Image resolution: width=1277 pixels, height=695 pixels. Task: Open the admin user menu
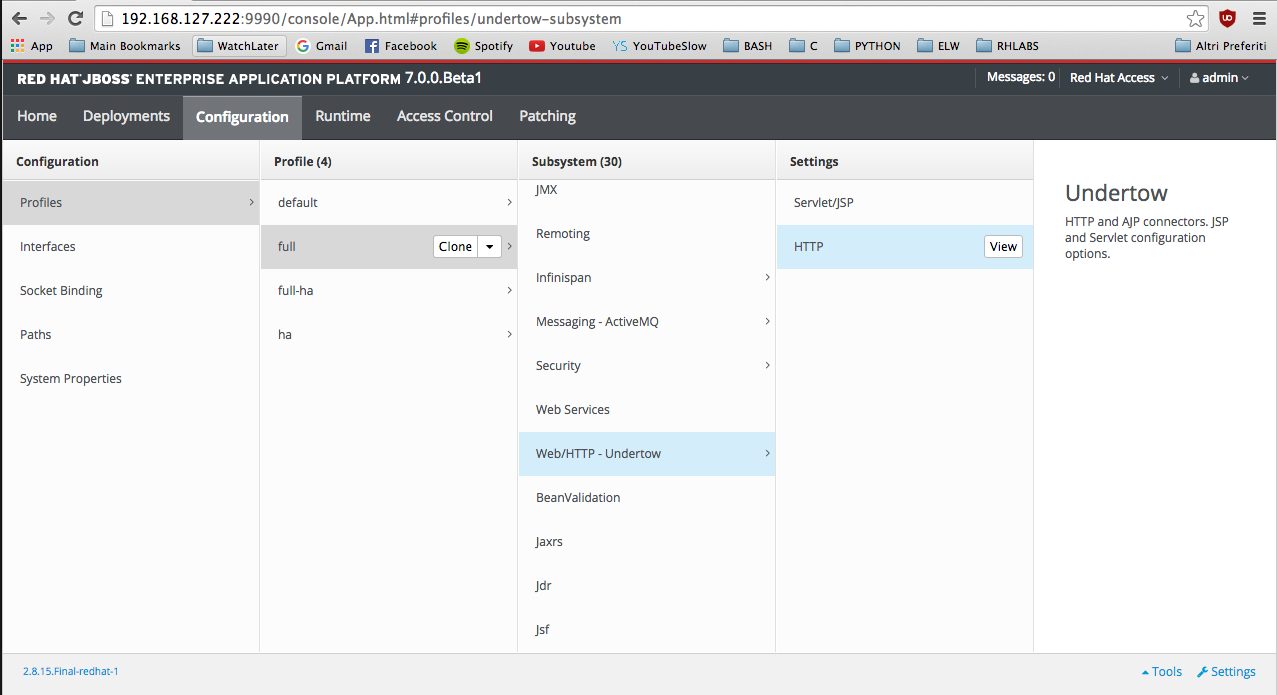tap(1219, 78)
